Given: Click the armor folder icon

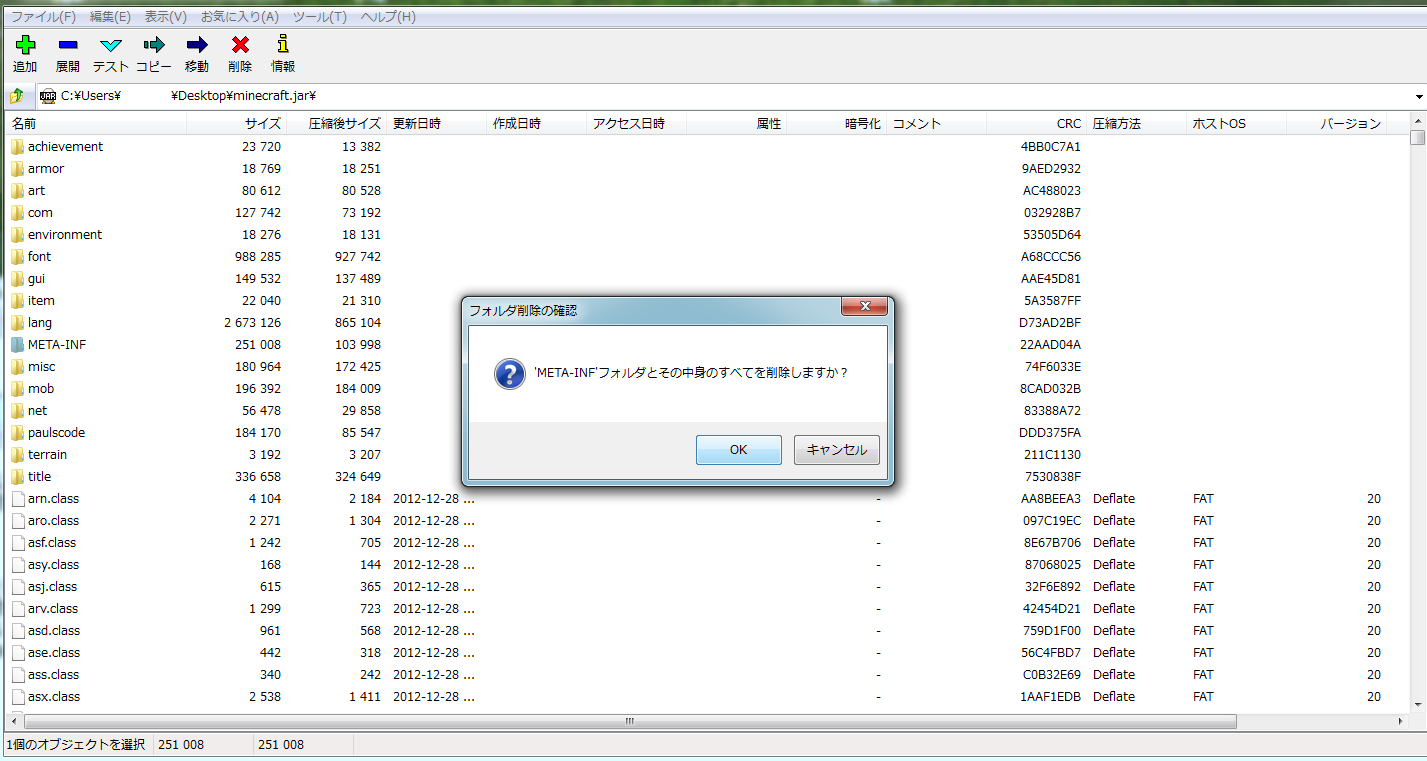Looking at the screenshot, I should [17, 168].
